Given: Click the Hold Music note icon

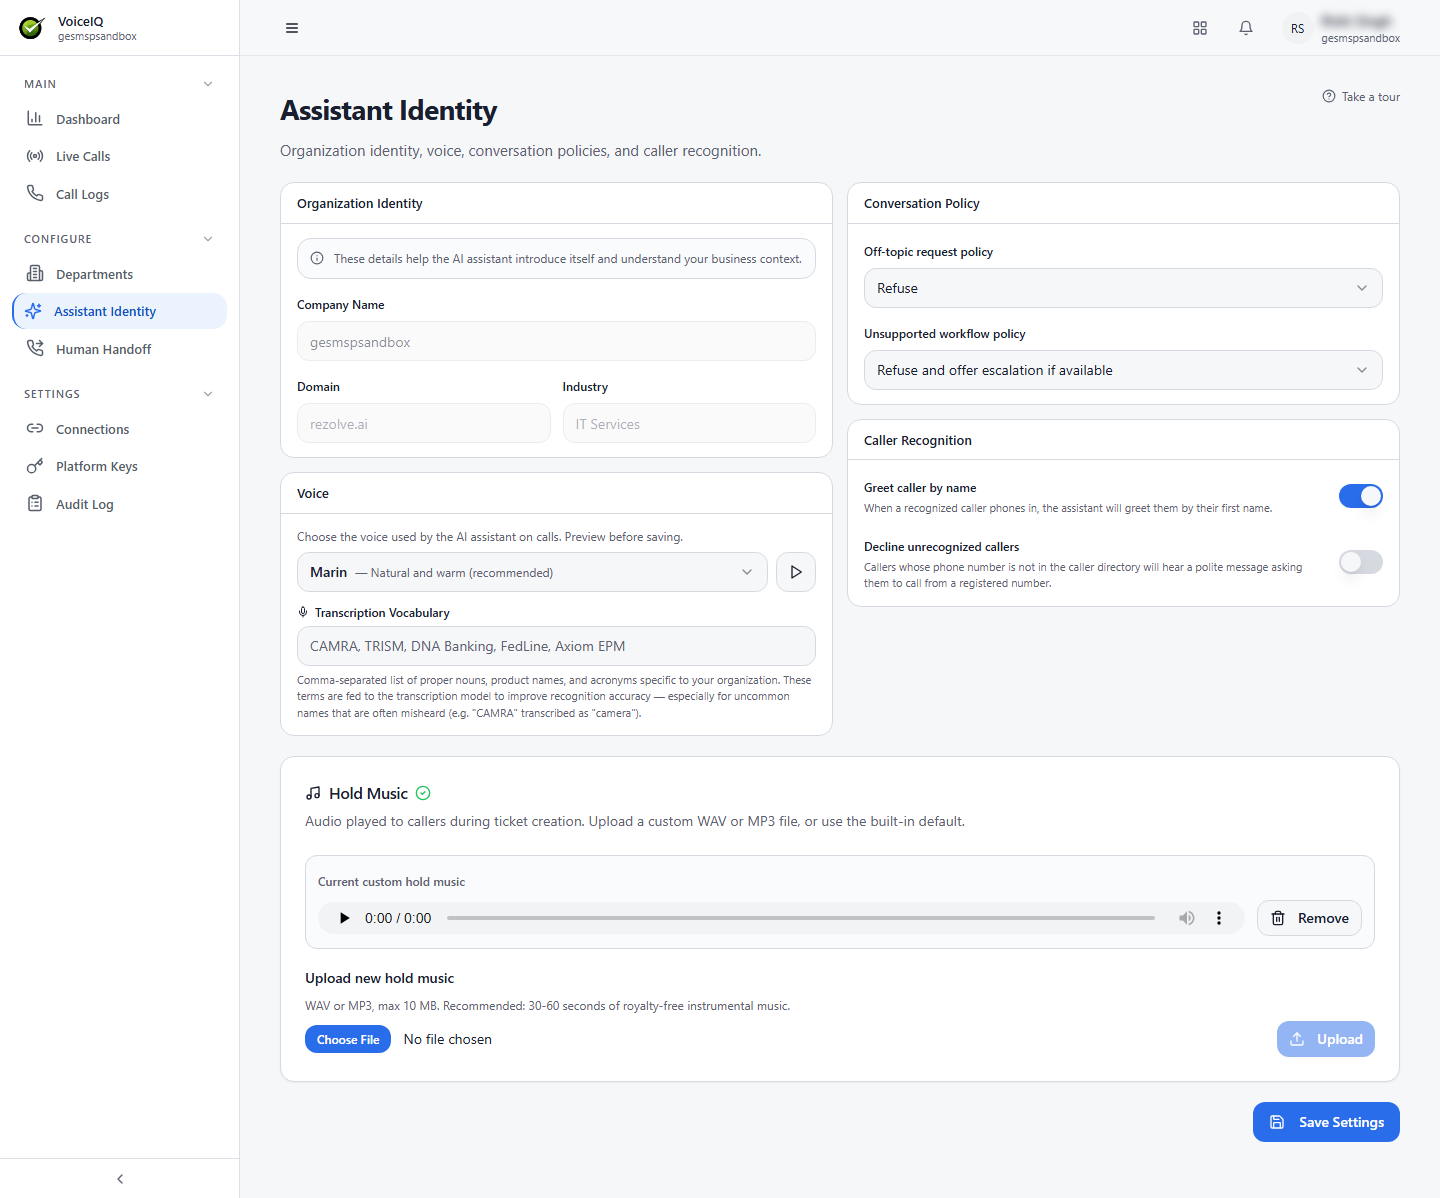Looking at the screenshot, I should 313,793.
